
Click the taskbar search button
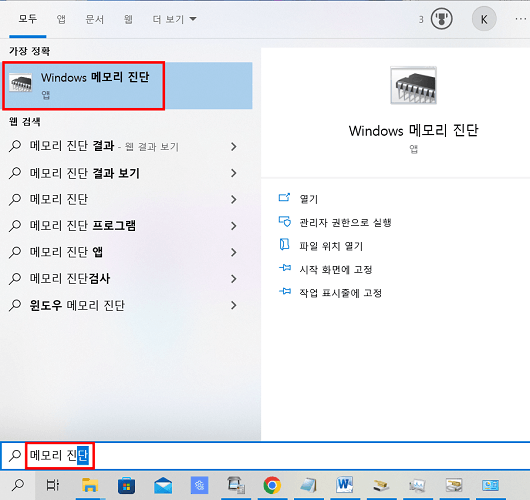click(x=18, y=485)
